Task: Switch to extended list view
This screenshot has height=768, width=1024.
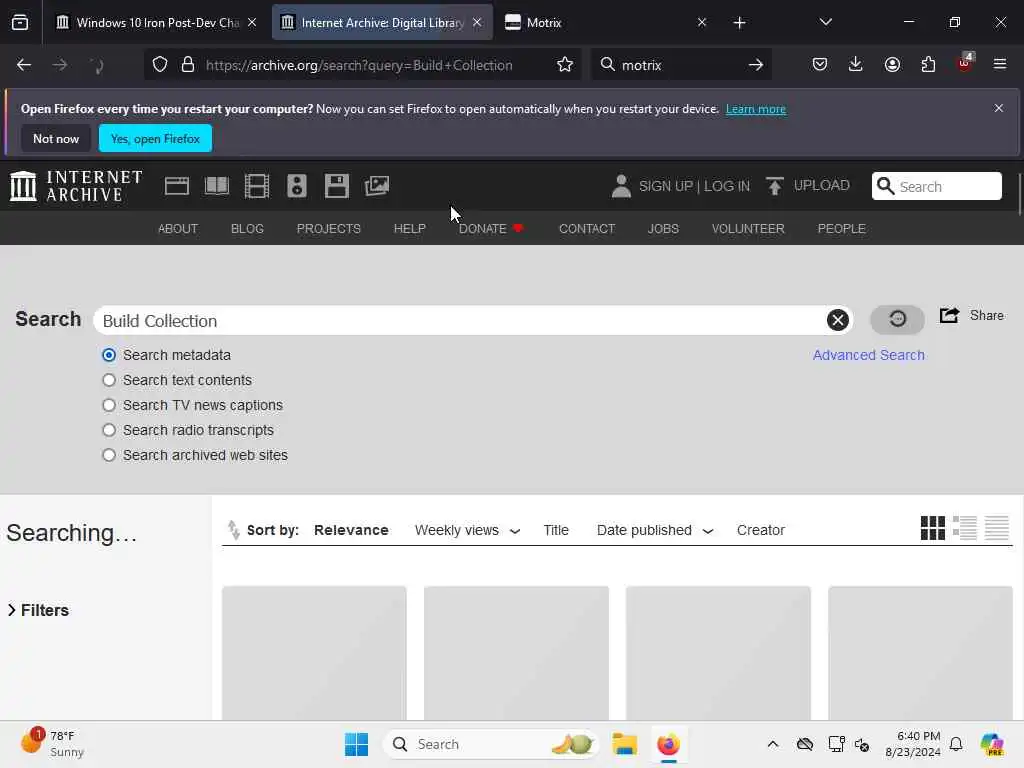Action: [x=965, y=528]
